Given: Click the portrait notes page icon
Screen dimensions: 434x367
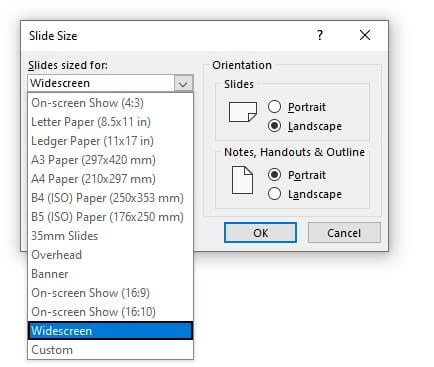Looking at the screenshot, I should [x=242, y=180].
